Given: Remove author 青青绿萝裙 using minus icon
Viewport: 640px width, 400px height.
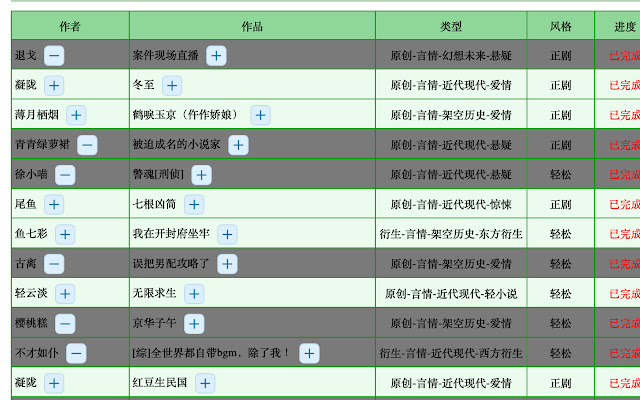Looking at the screenshot, I should coord(87,145).
